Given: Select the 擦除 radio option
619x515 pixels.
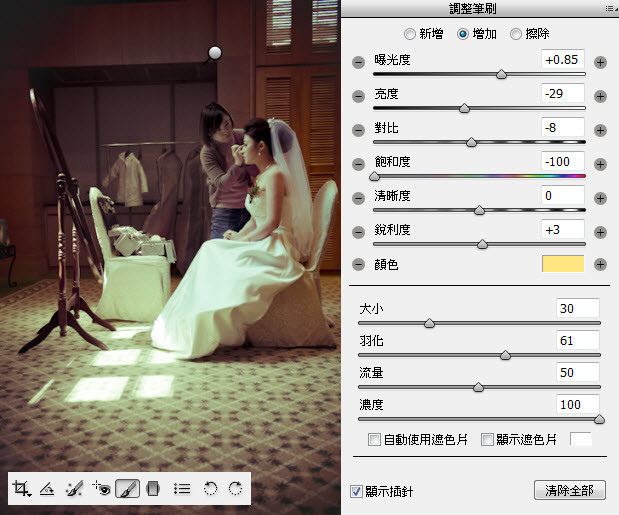Looking at the screenshot, I should 516,34.
